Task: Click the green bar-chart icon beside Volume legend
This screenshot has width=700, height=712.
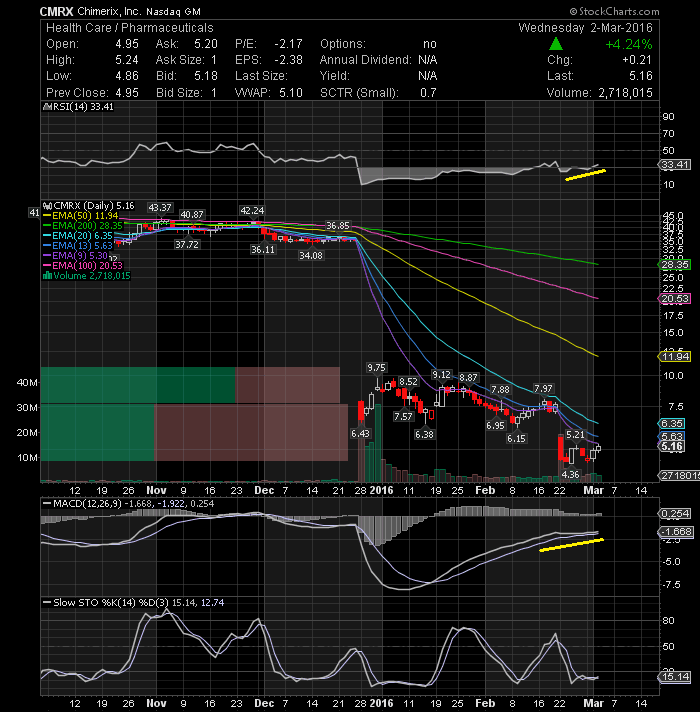Action: (47, 276)
